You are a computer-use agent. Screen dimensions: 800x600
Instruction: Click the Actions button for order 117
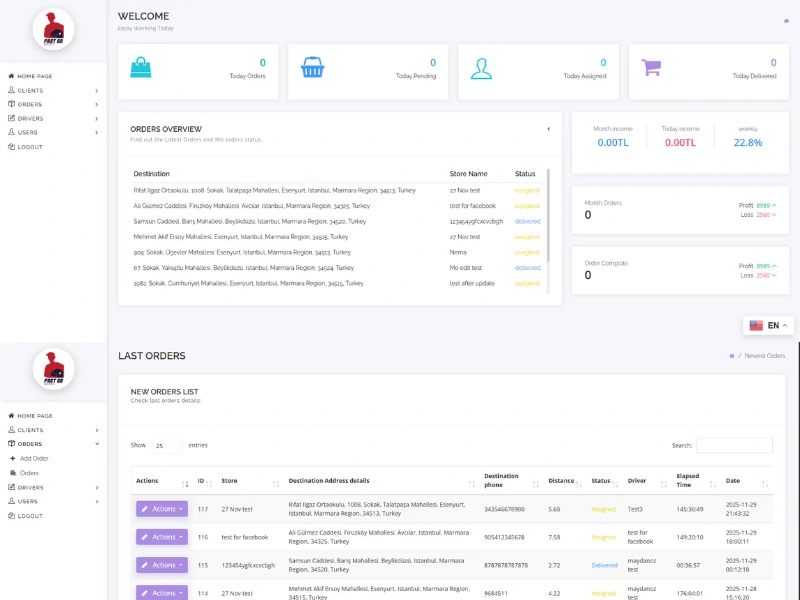coord(160,509)
